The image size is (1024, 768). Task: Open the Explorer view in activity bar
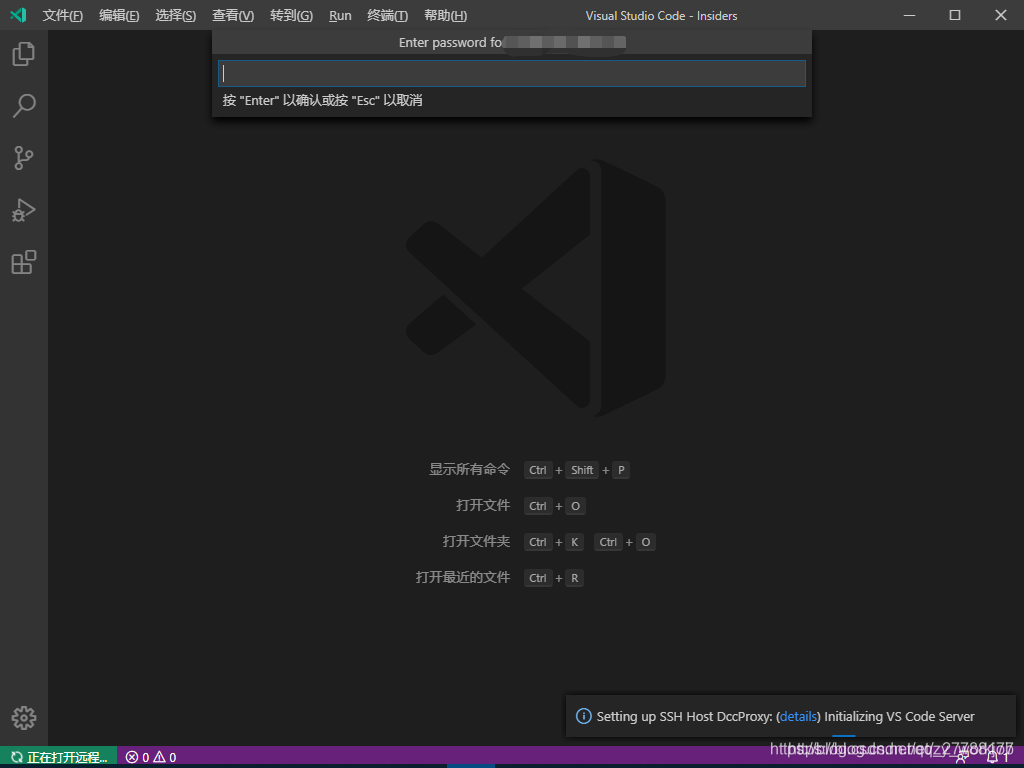pyautogui.click(x=24, y=54)
